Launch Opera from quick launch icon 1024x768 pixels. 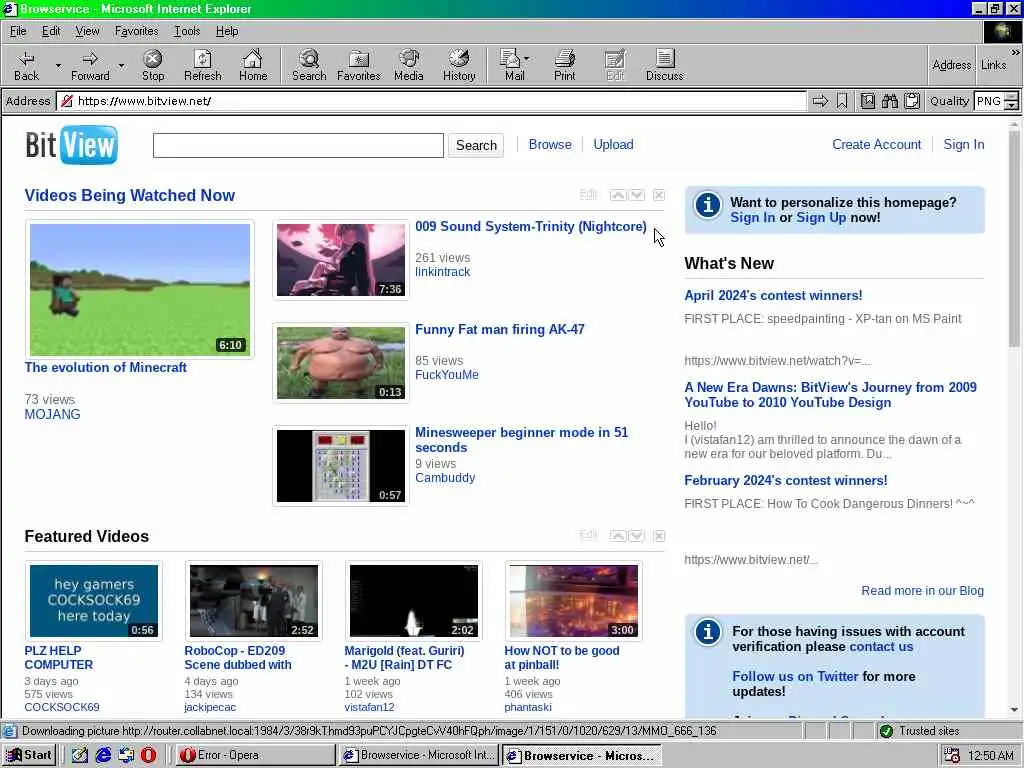click(148, 755)
